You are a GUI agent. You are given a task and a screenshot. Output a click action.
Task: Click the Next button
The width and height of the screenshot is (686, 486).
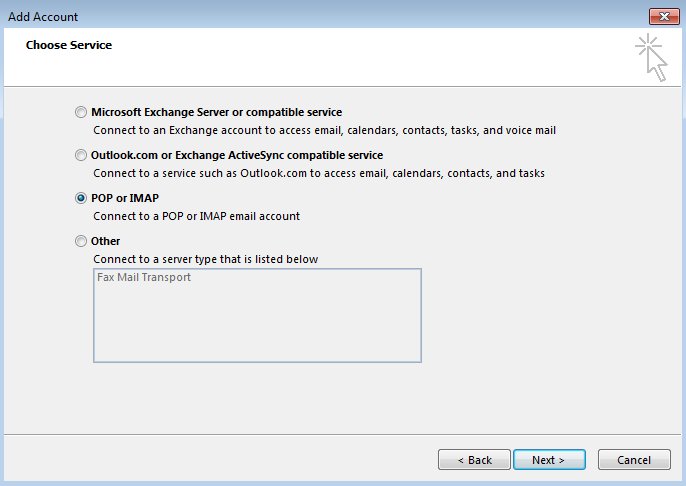click(x=549, y=460)
